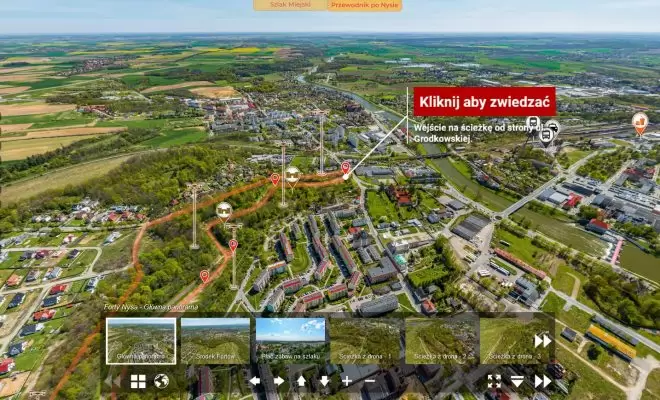
Task: Toggle fullscreen mode
Action: pos(493,381)
